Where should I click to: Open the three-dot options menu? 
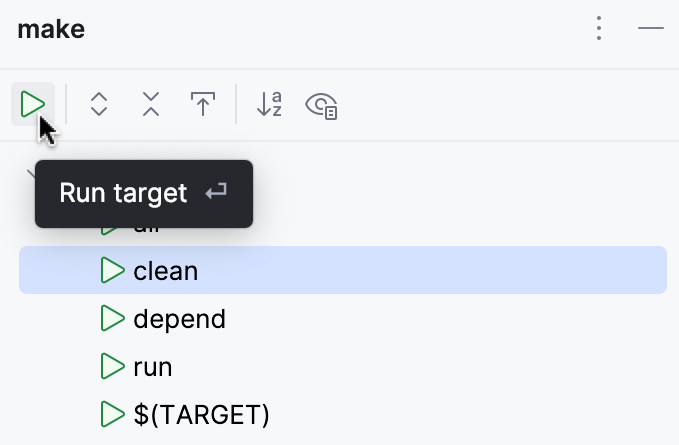click(599, 29)
